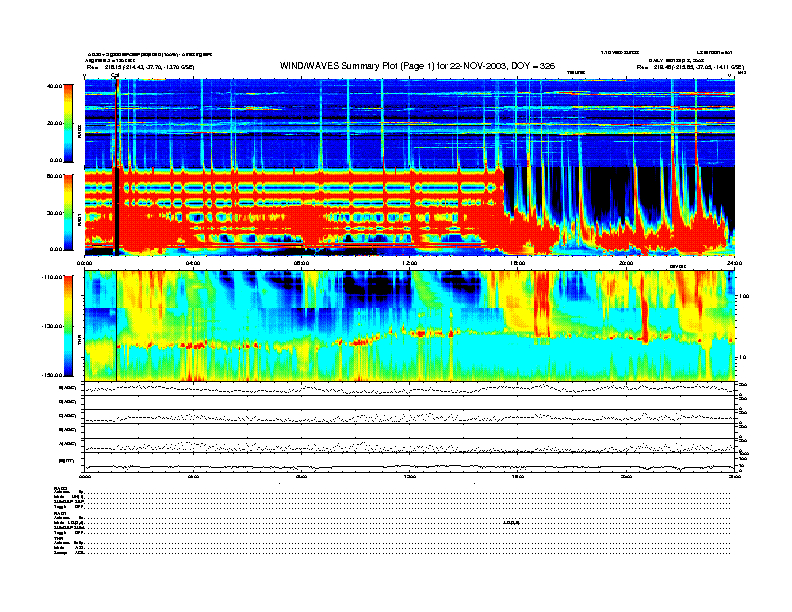Click the WIND/WAVES Summary Plot title
Image resolution: width=792 pixels, height=612 pixels.
point(417,66)
